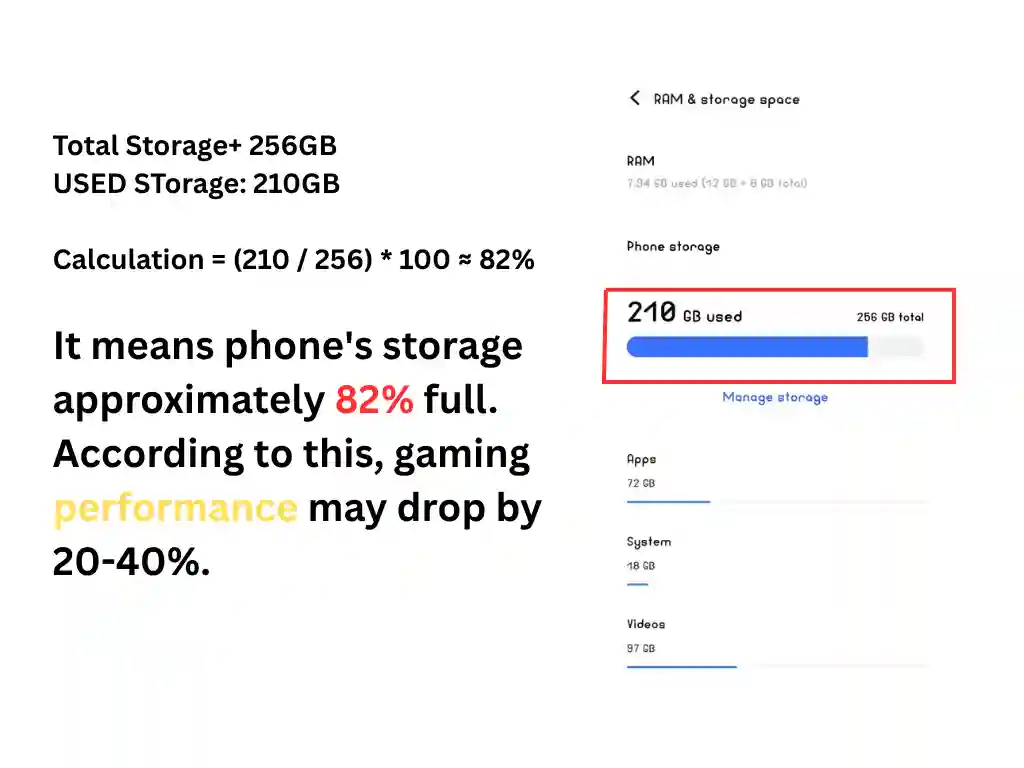Click the Total Storage+ 256GB line
1024x768 pixels.
(x=194, y=146)
